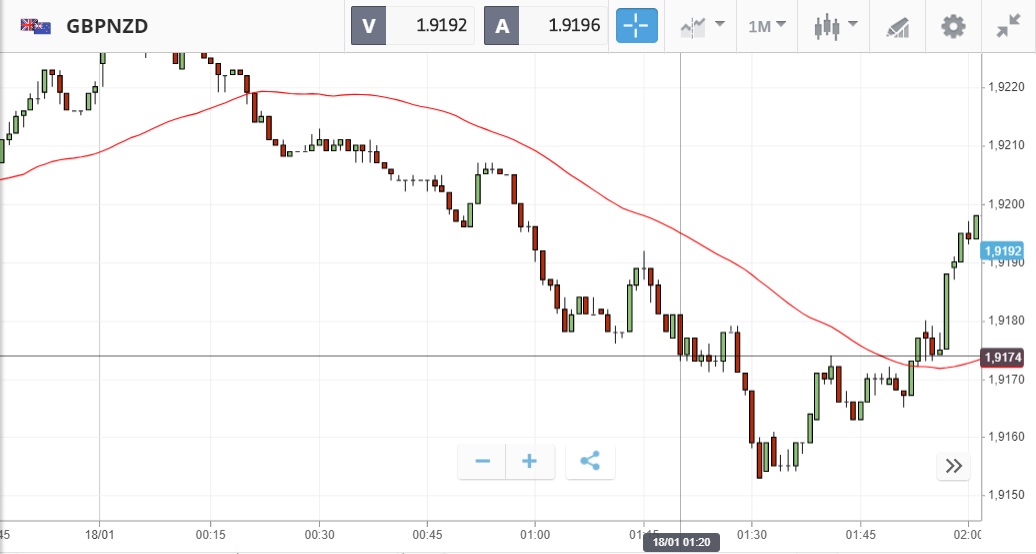Zoom out with the minus button

click(483, 461)
